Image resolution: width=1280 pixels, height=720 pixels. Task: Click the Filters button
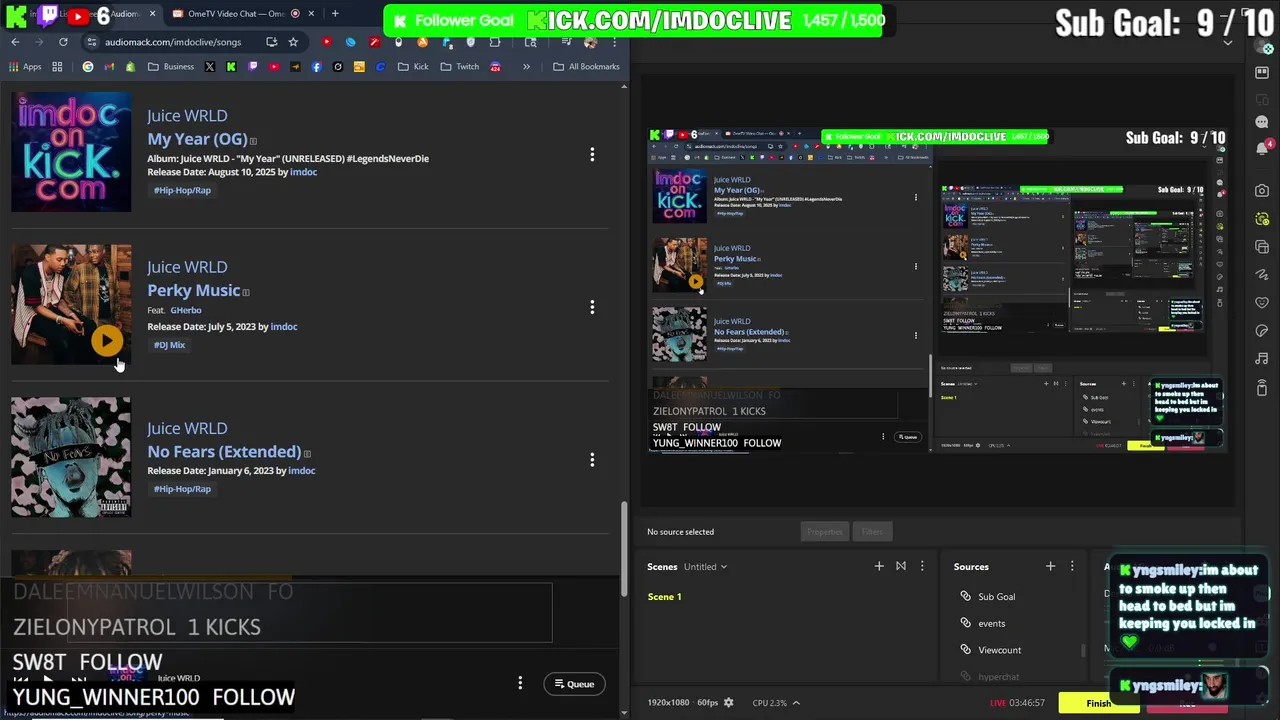(872, 532)
